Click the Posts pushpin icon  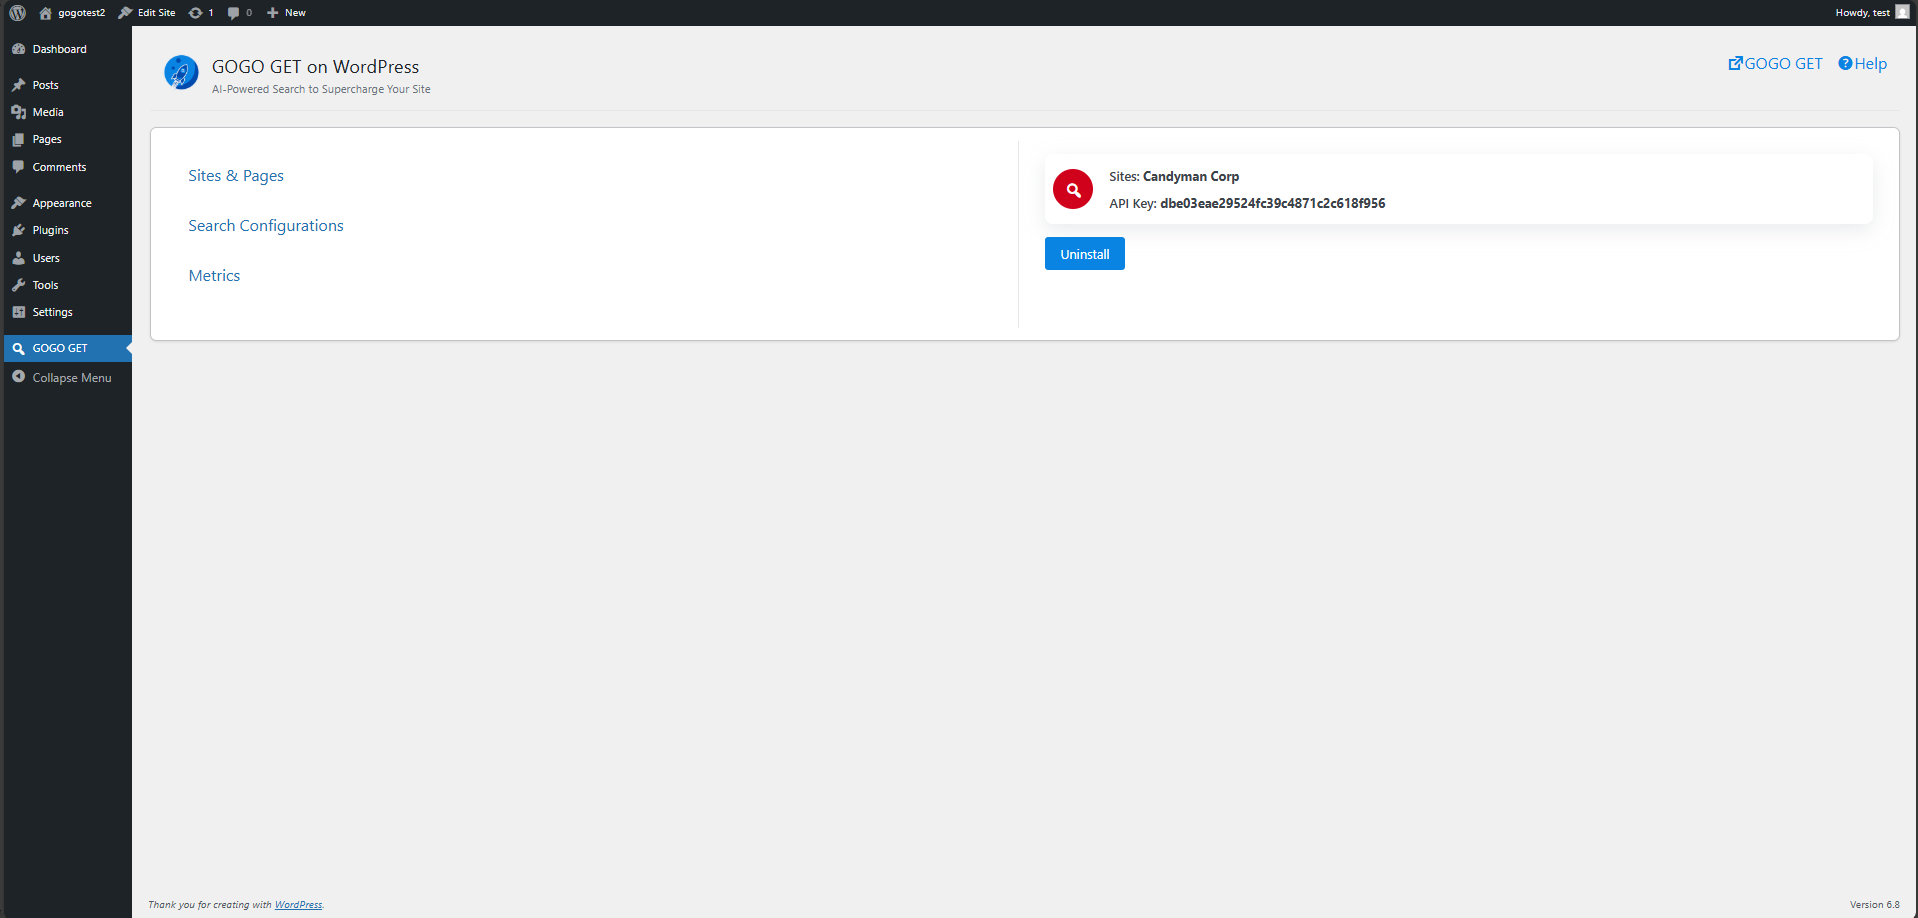pyautogui.click(x=18, y=85)
